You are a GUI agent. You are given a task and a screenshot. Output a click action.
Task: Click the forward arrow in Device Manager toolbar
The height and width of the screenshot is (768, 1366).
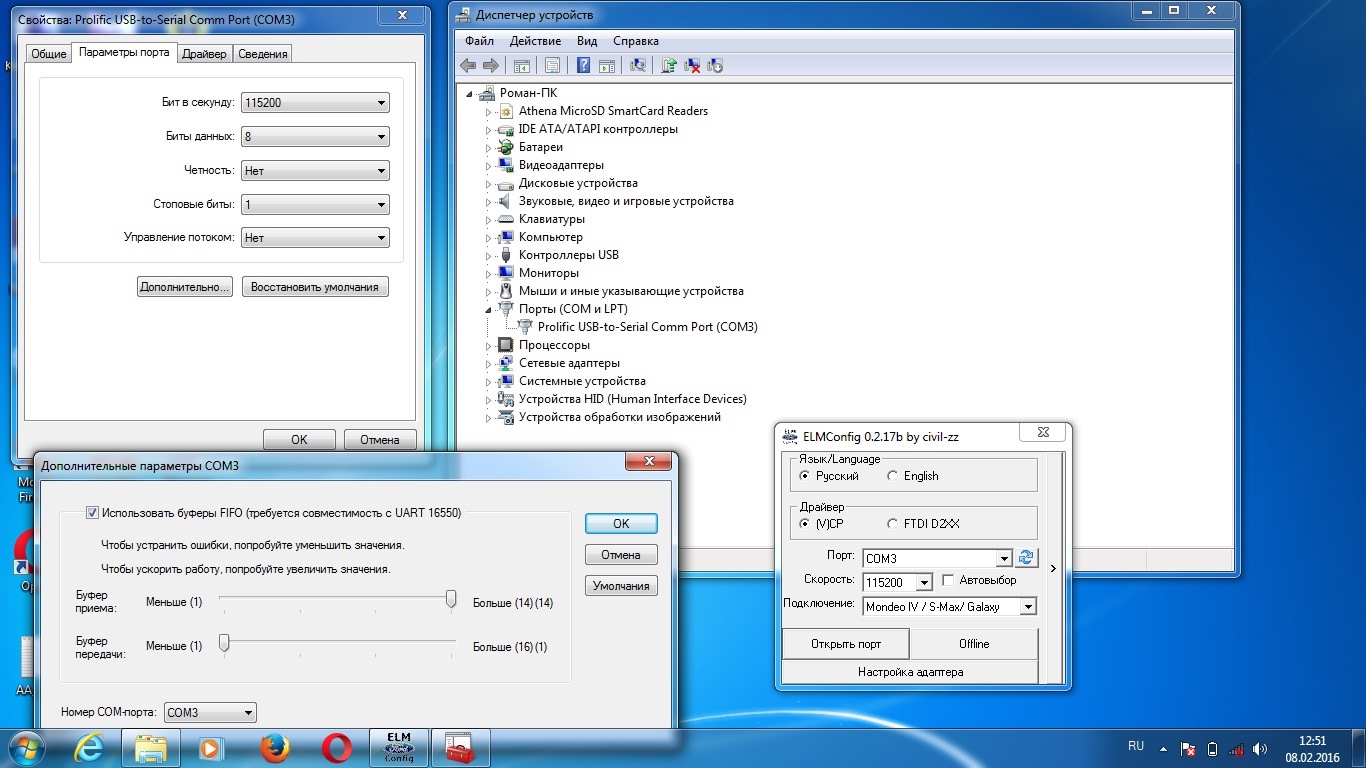coord(490,66)
